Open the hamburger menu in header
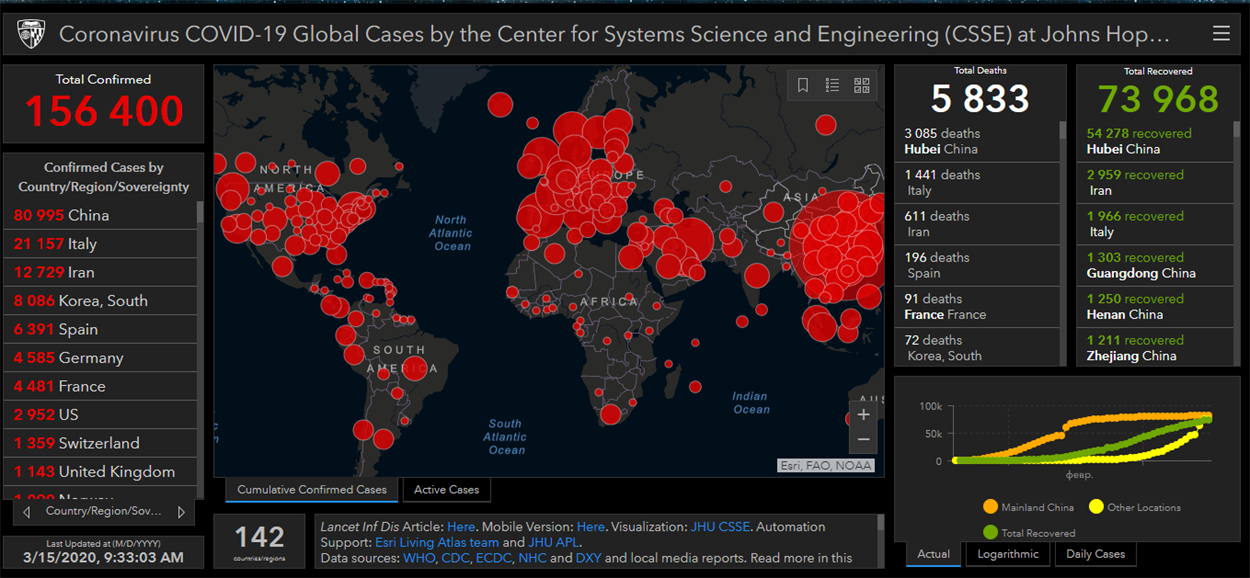 [x=1221, y=34]
